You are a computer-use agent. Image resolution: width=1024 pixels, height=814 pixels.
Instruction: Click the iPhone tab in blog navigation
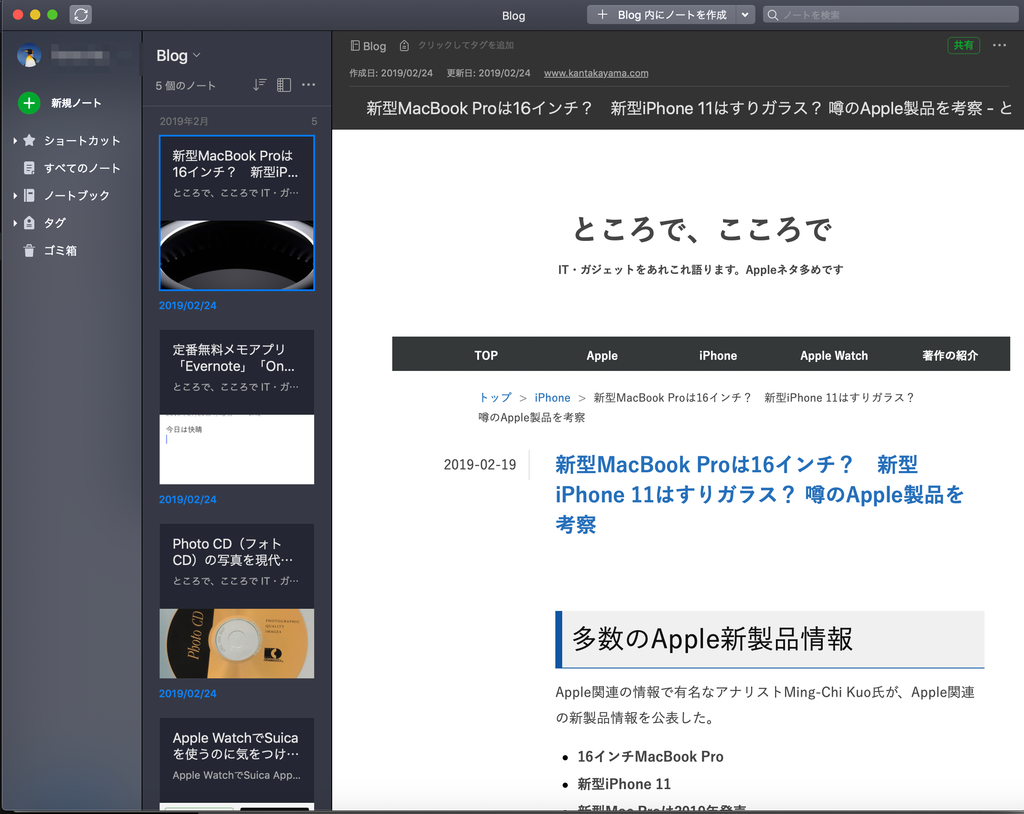718,355
